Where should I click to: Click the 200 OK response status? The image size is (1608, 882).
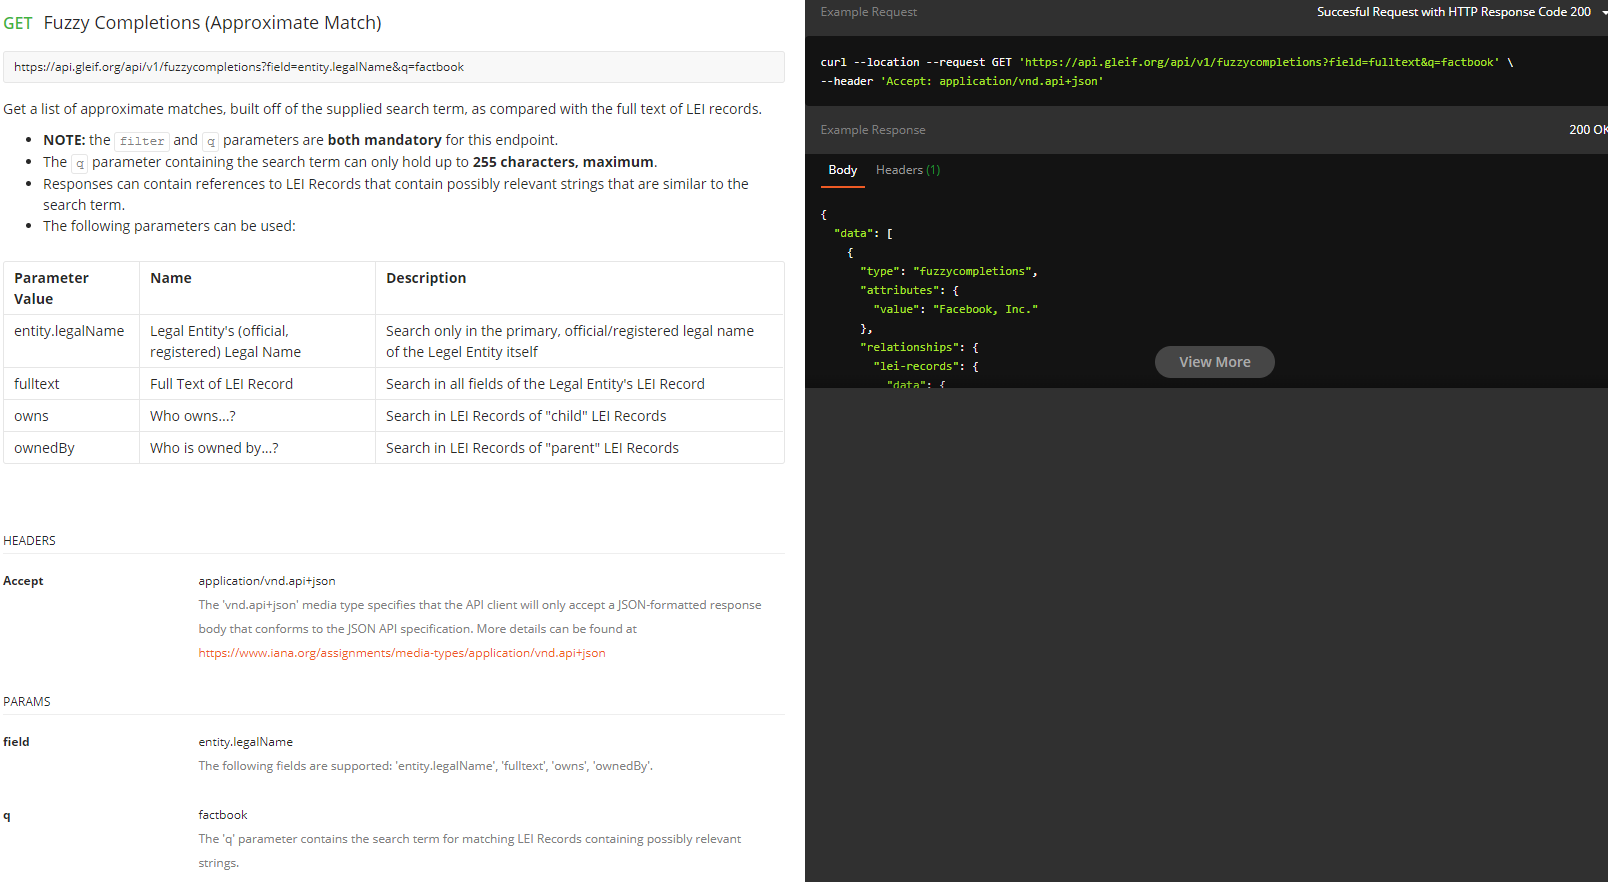tap(1587, 130)
